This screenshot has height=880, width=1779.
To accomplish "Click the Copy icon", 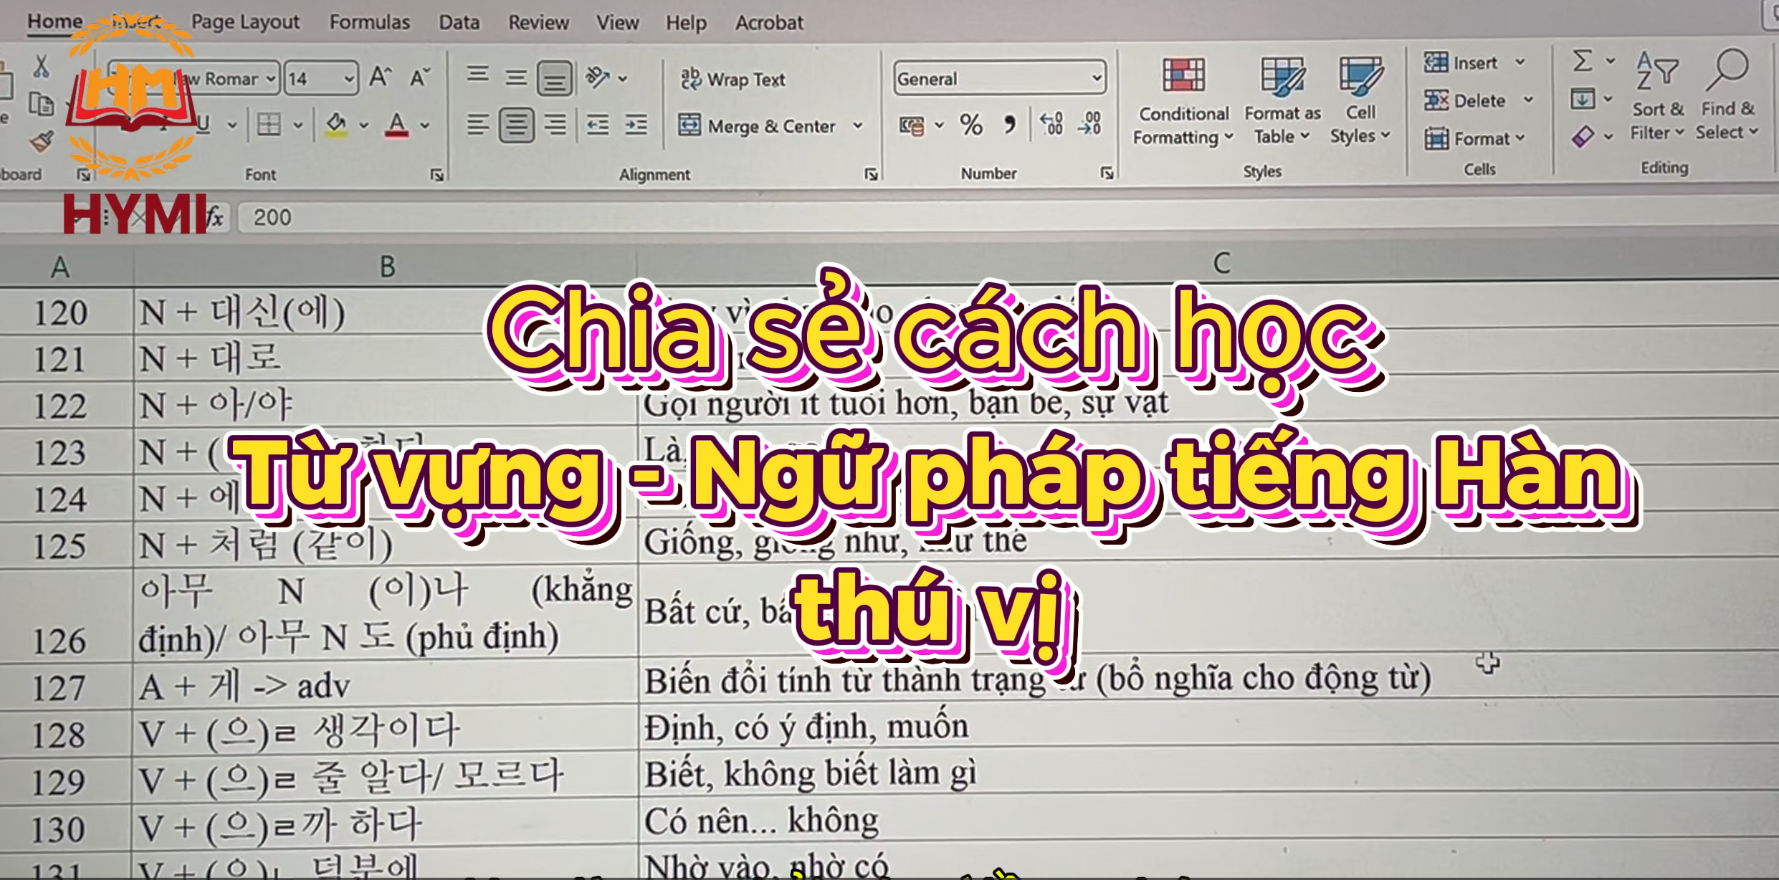I will tap(41, 103).
